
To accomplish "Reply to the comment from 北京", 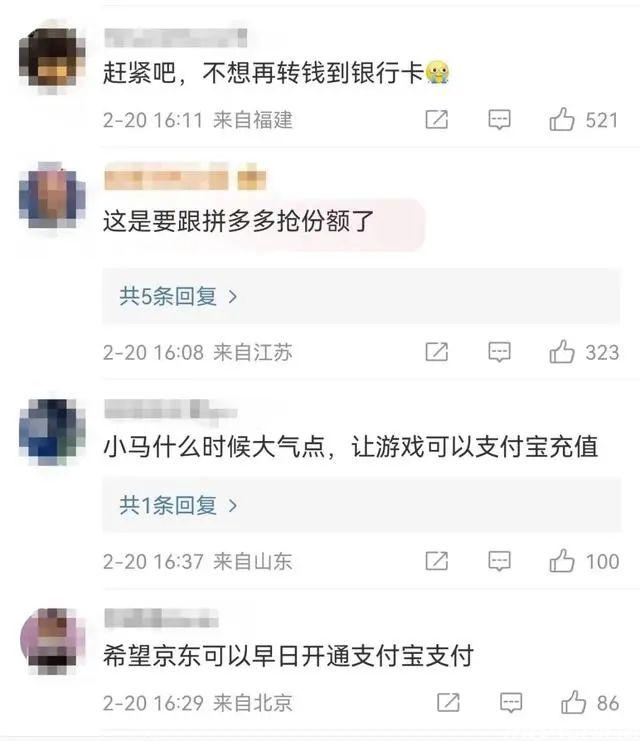I will tap(511, 703).
